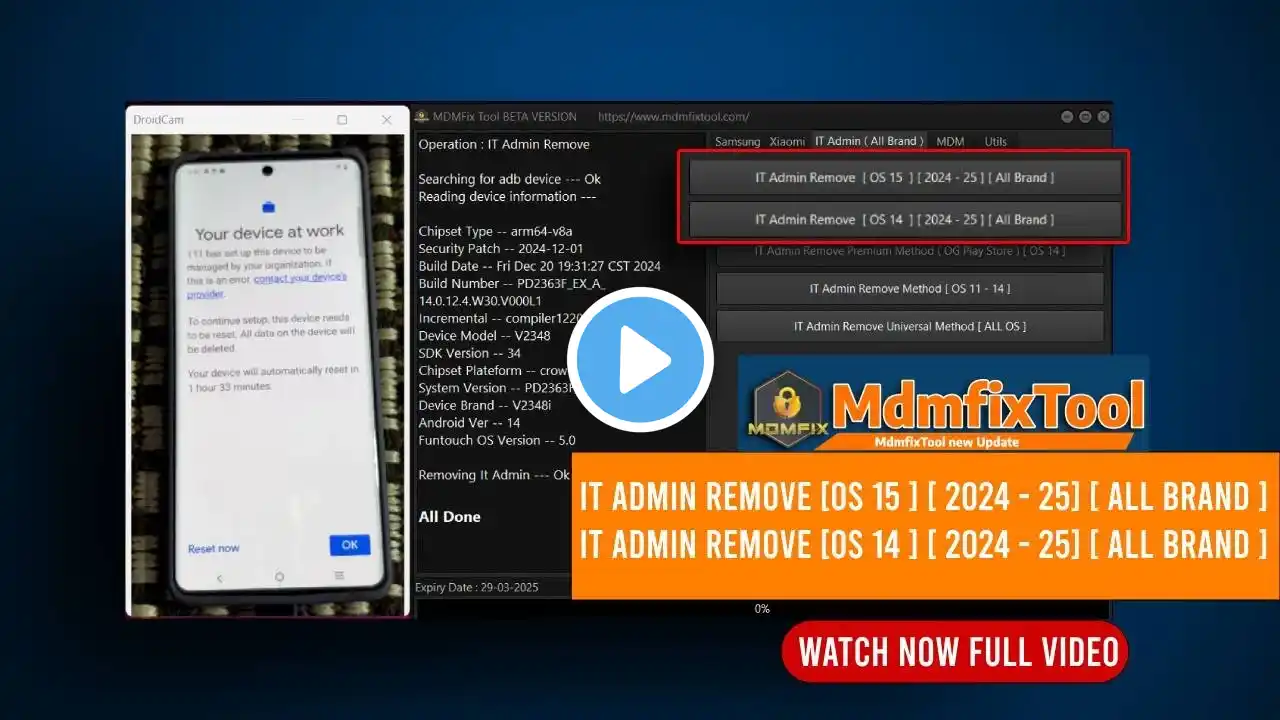
Task: Click the mdmfixtool.com URL in the title bar
Action: point(673,117)
